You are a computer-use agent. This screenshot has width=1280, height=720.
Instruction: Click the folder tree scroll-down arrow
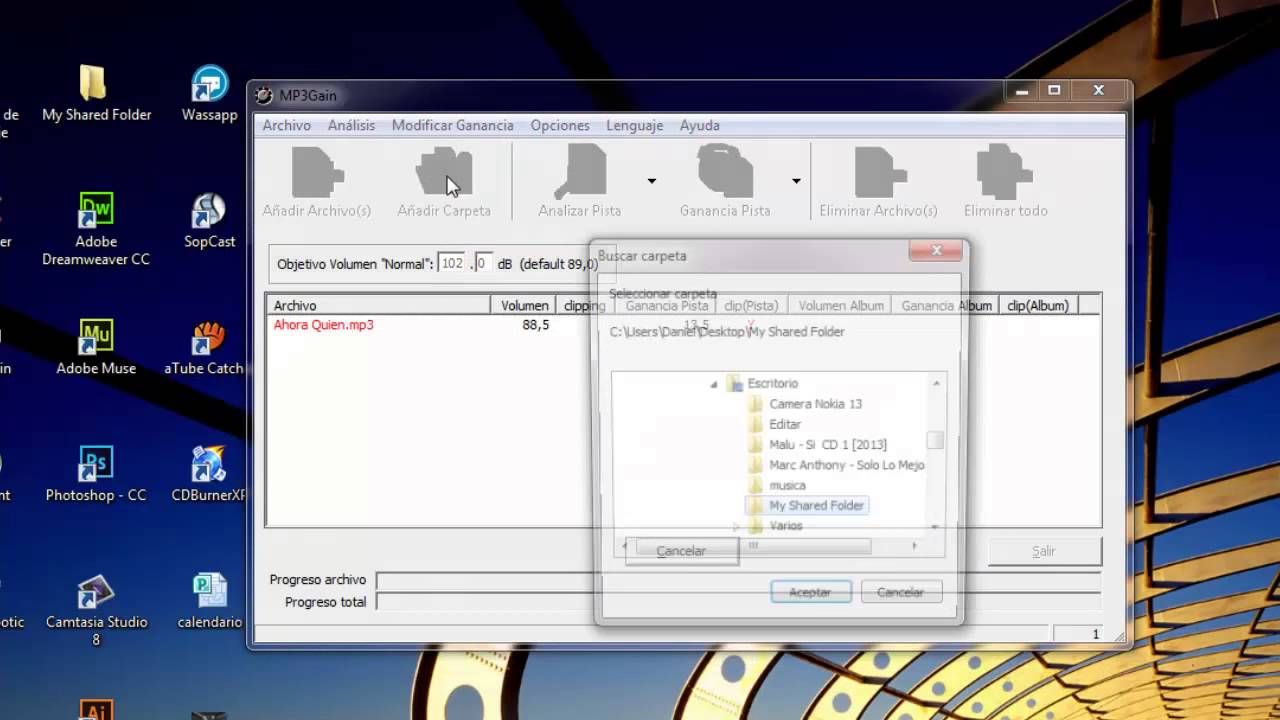point(936,526)
